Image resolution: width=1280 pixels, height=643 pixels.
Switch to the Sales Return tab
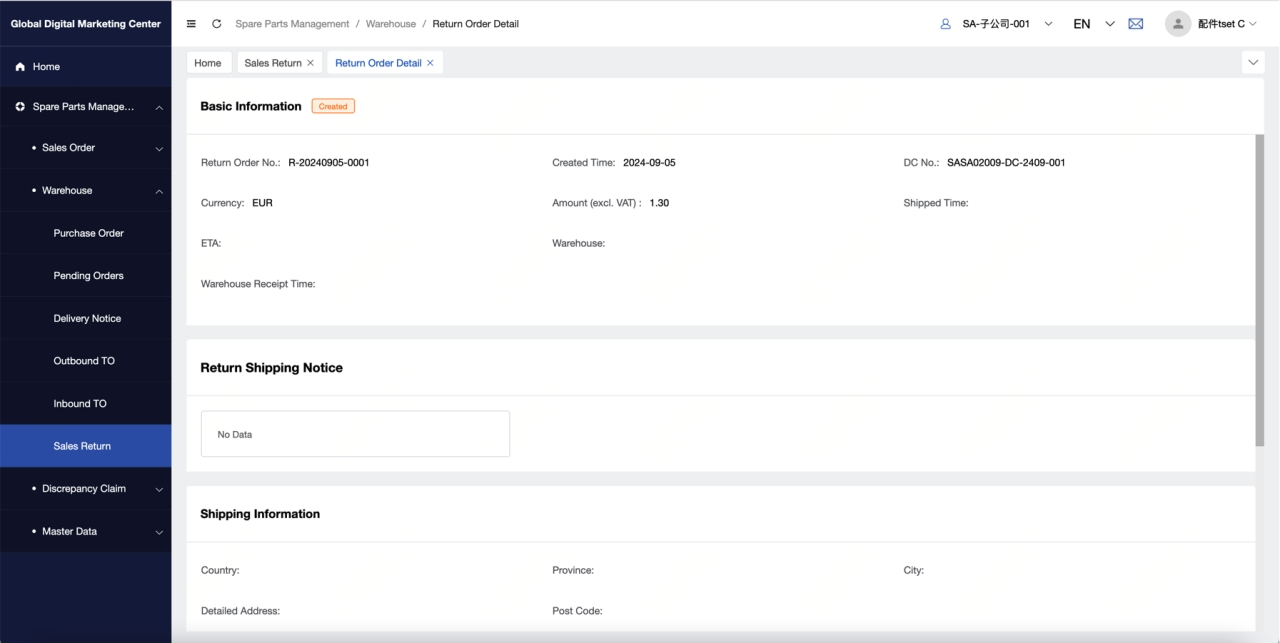(x=273, y=63)
